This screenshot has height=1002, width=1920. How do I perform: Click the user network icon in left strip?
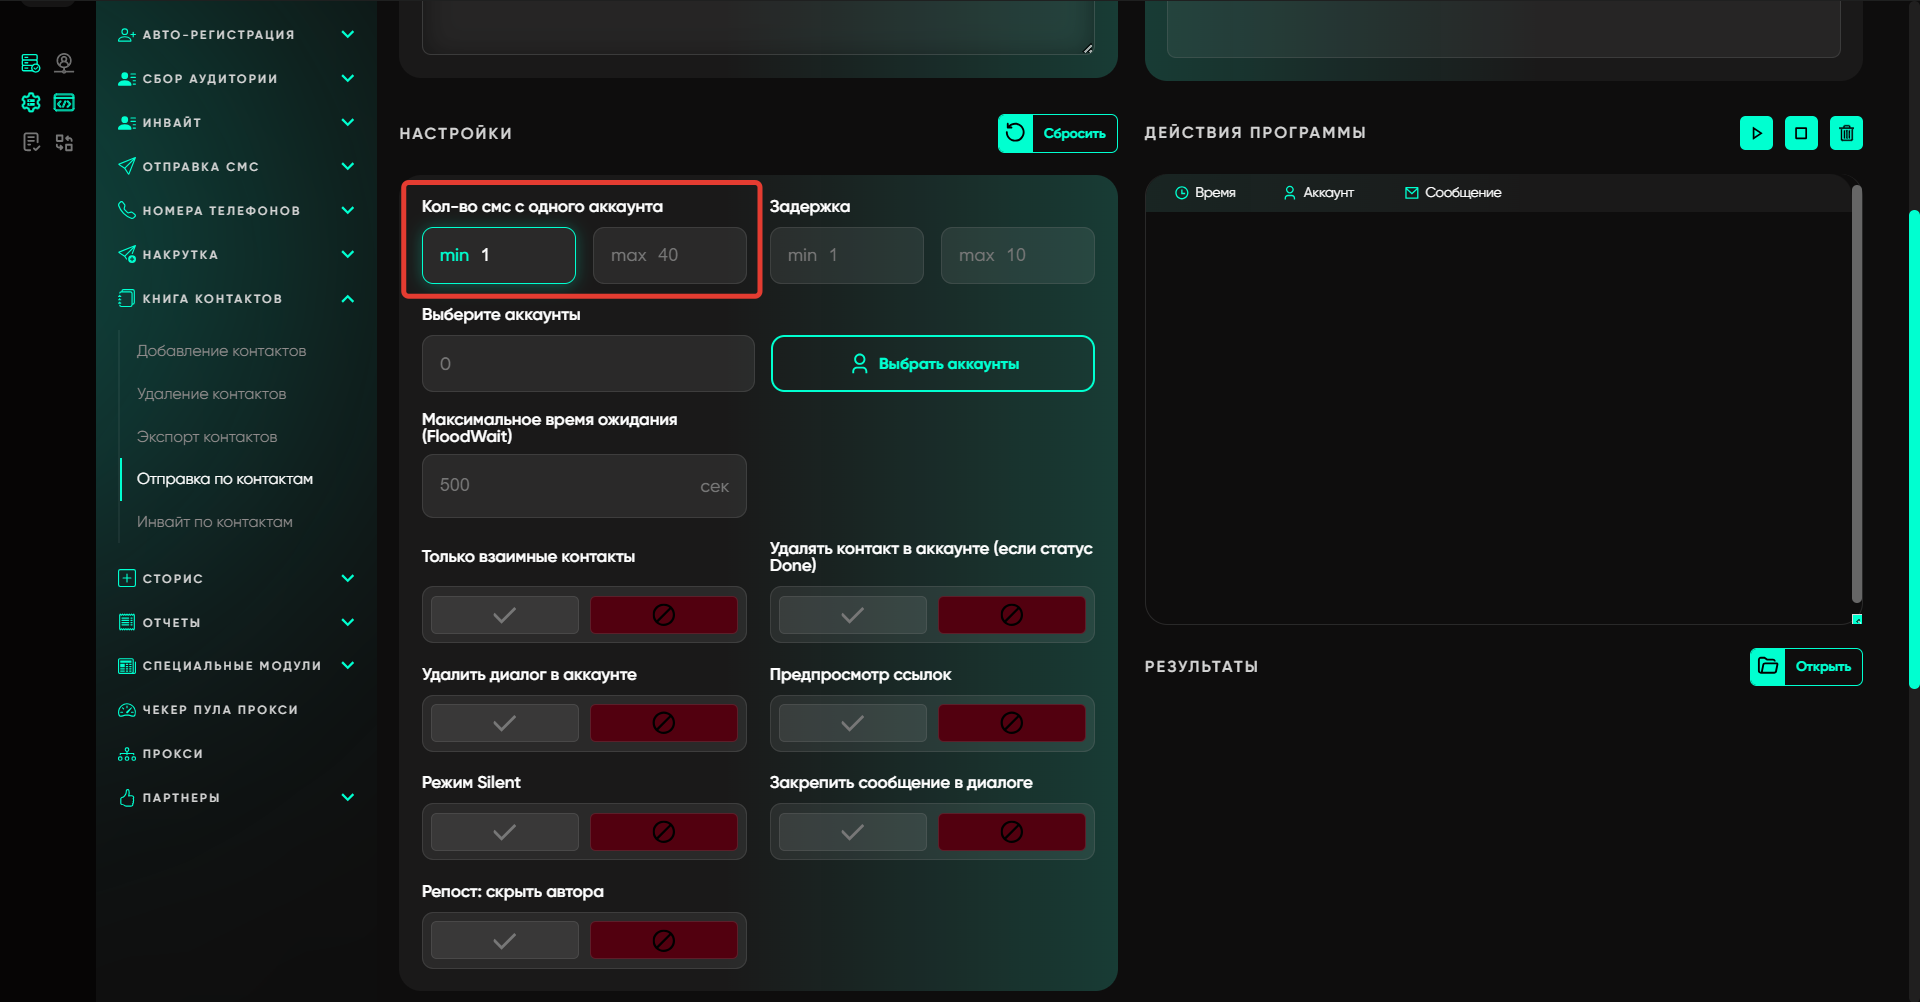(64, 64)
